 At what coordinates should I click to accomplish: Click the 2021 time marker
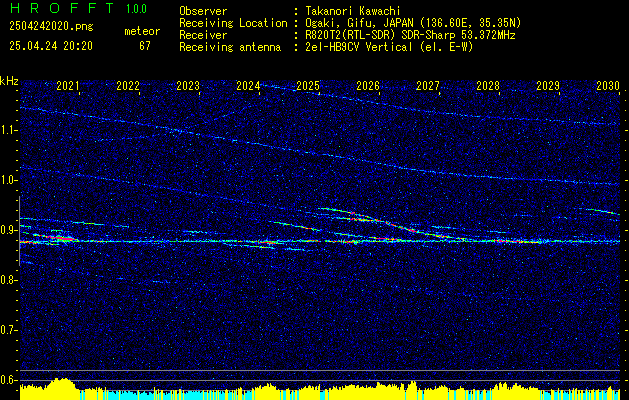click(68, 86)
